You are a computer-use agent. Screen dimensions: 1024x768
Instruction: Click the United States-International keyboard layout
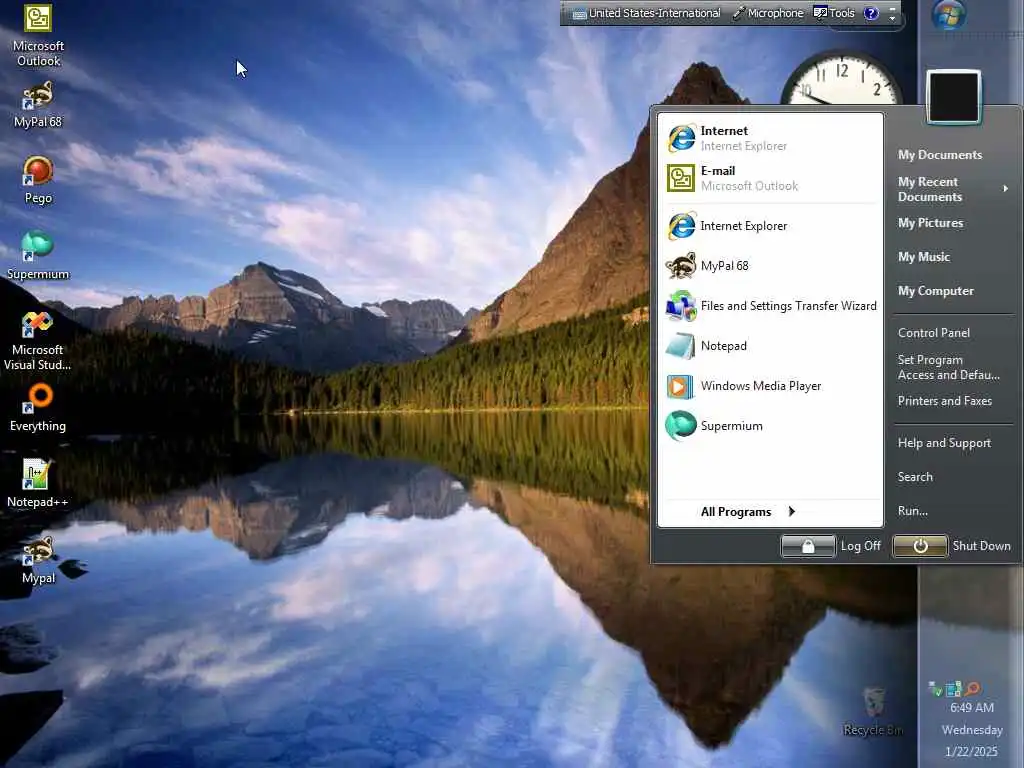coord(647,13)
